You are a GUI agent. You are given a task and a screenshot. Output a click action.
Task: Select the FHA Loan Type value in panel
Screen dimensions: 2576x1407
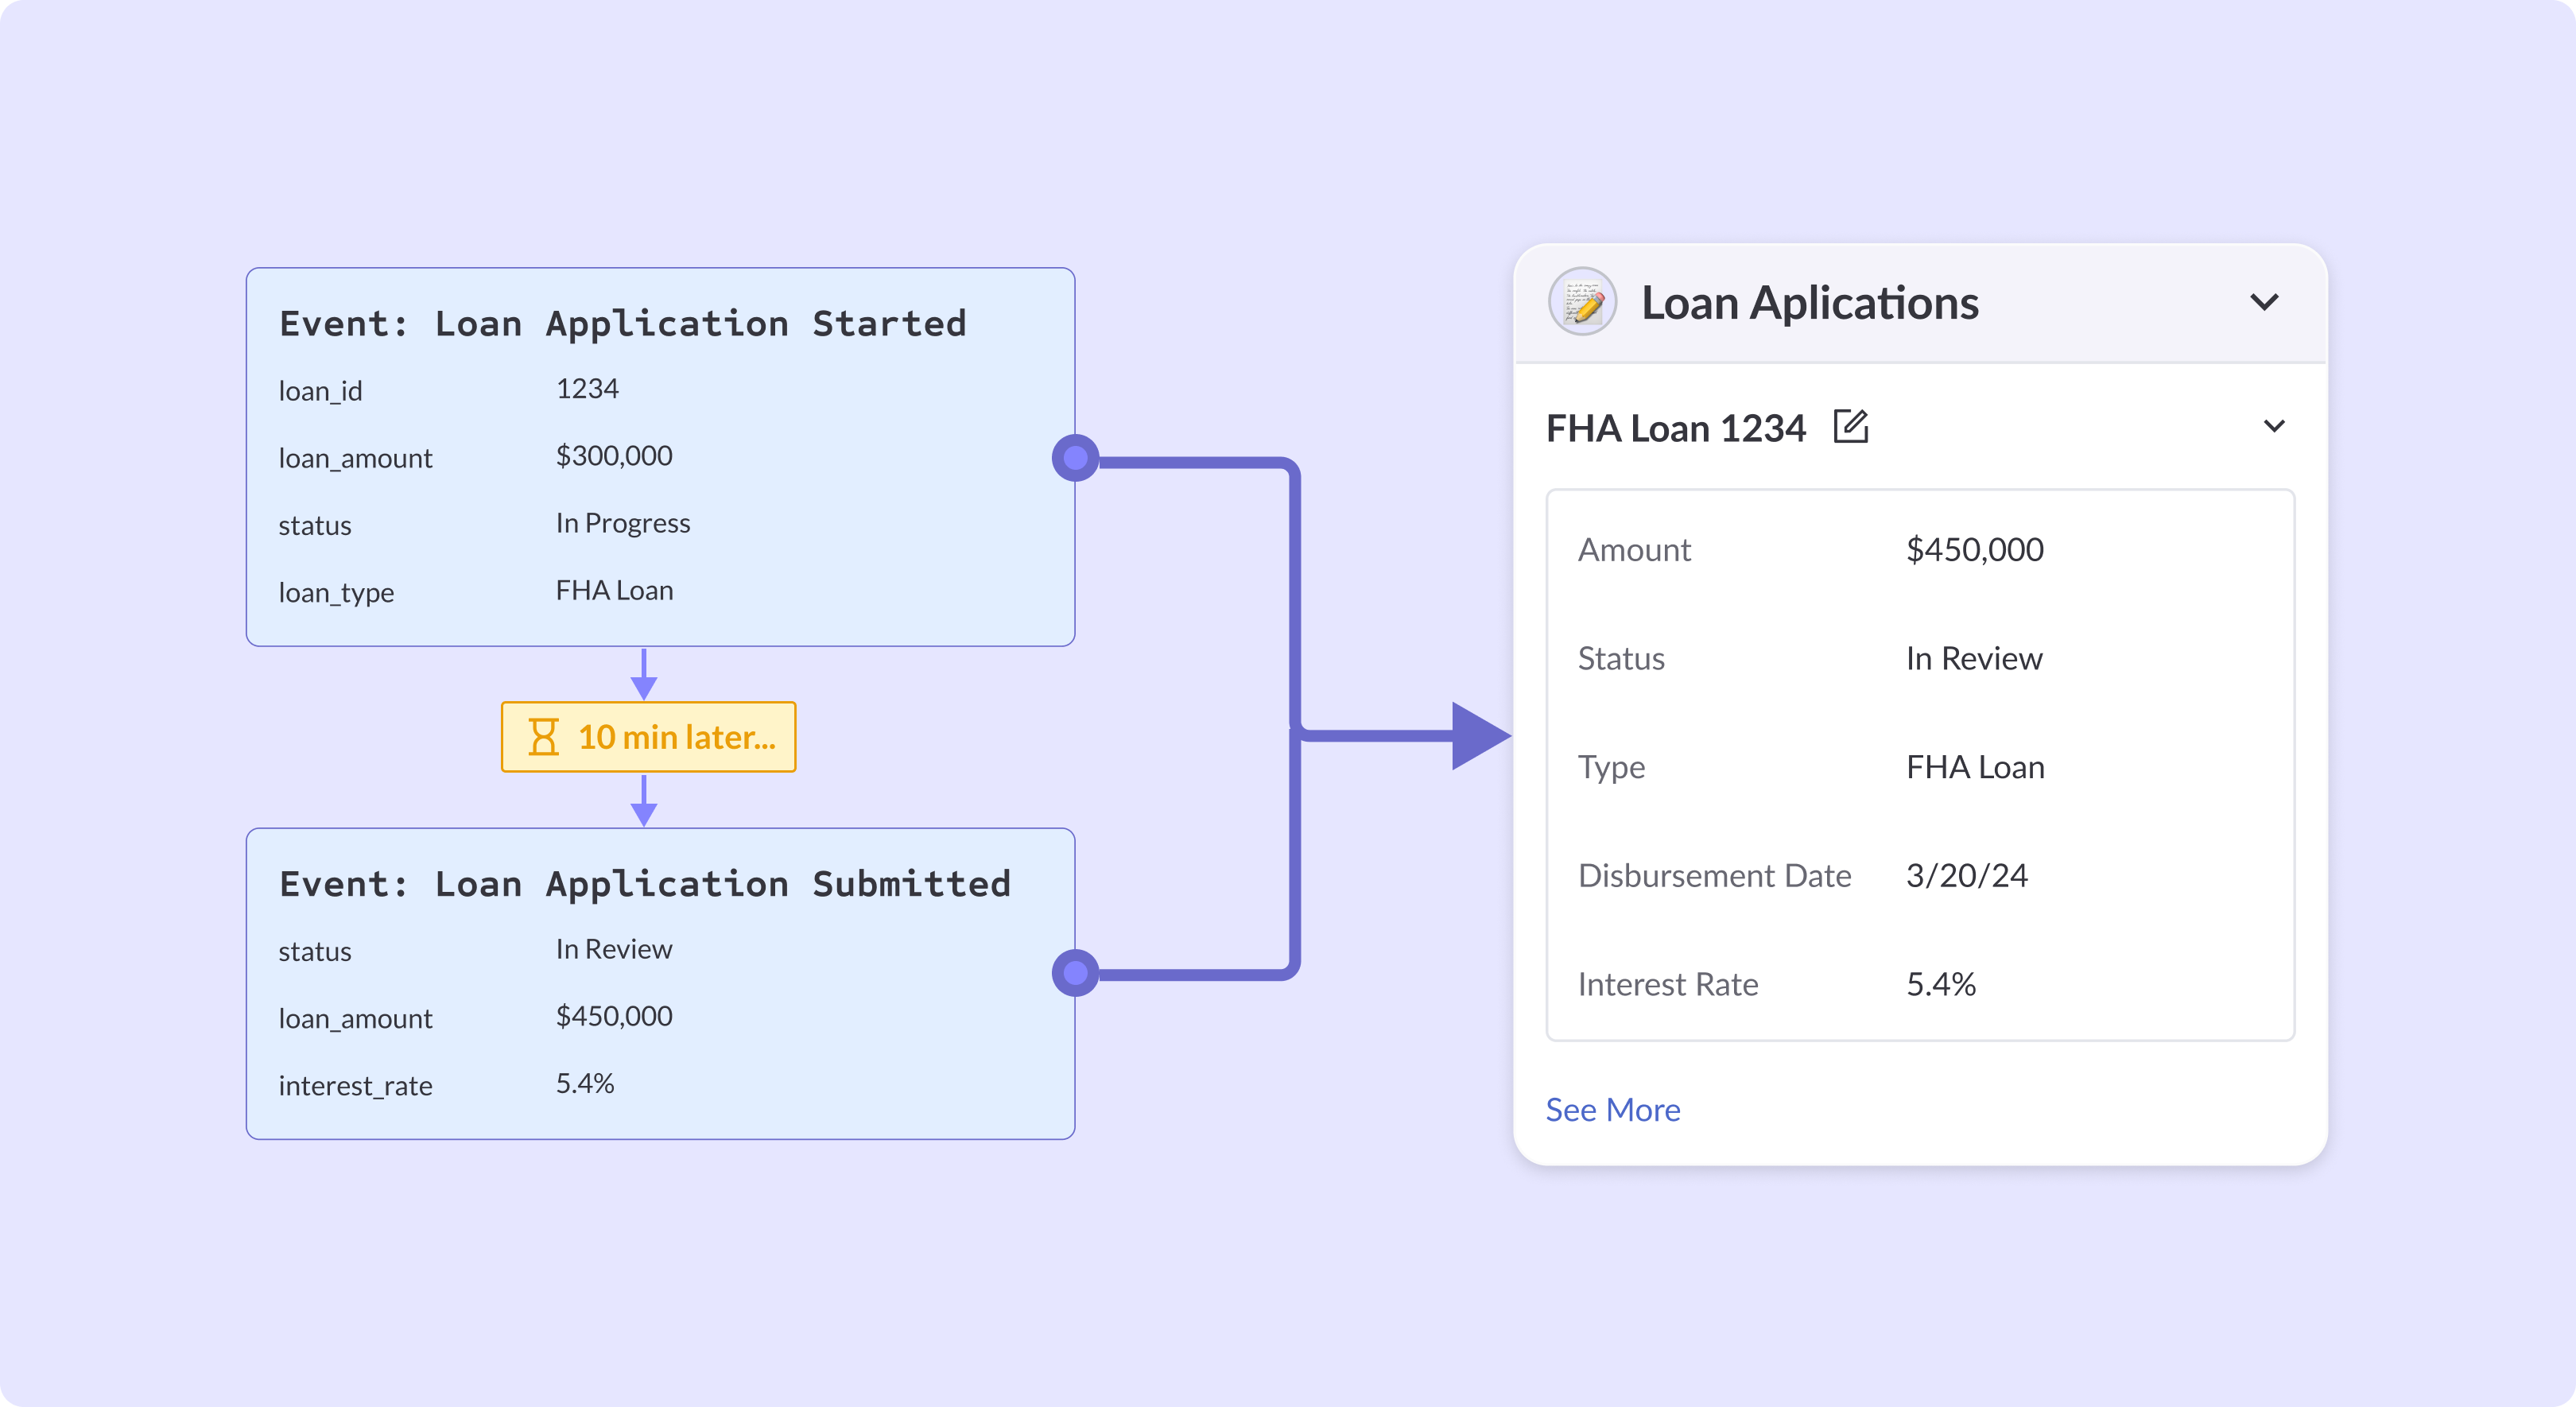(1975, 767)
